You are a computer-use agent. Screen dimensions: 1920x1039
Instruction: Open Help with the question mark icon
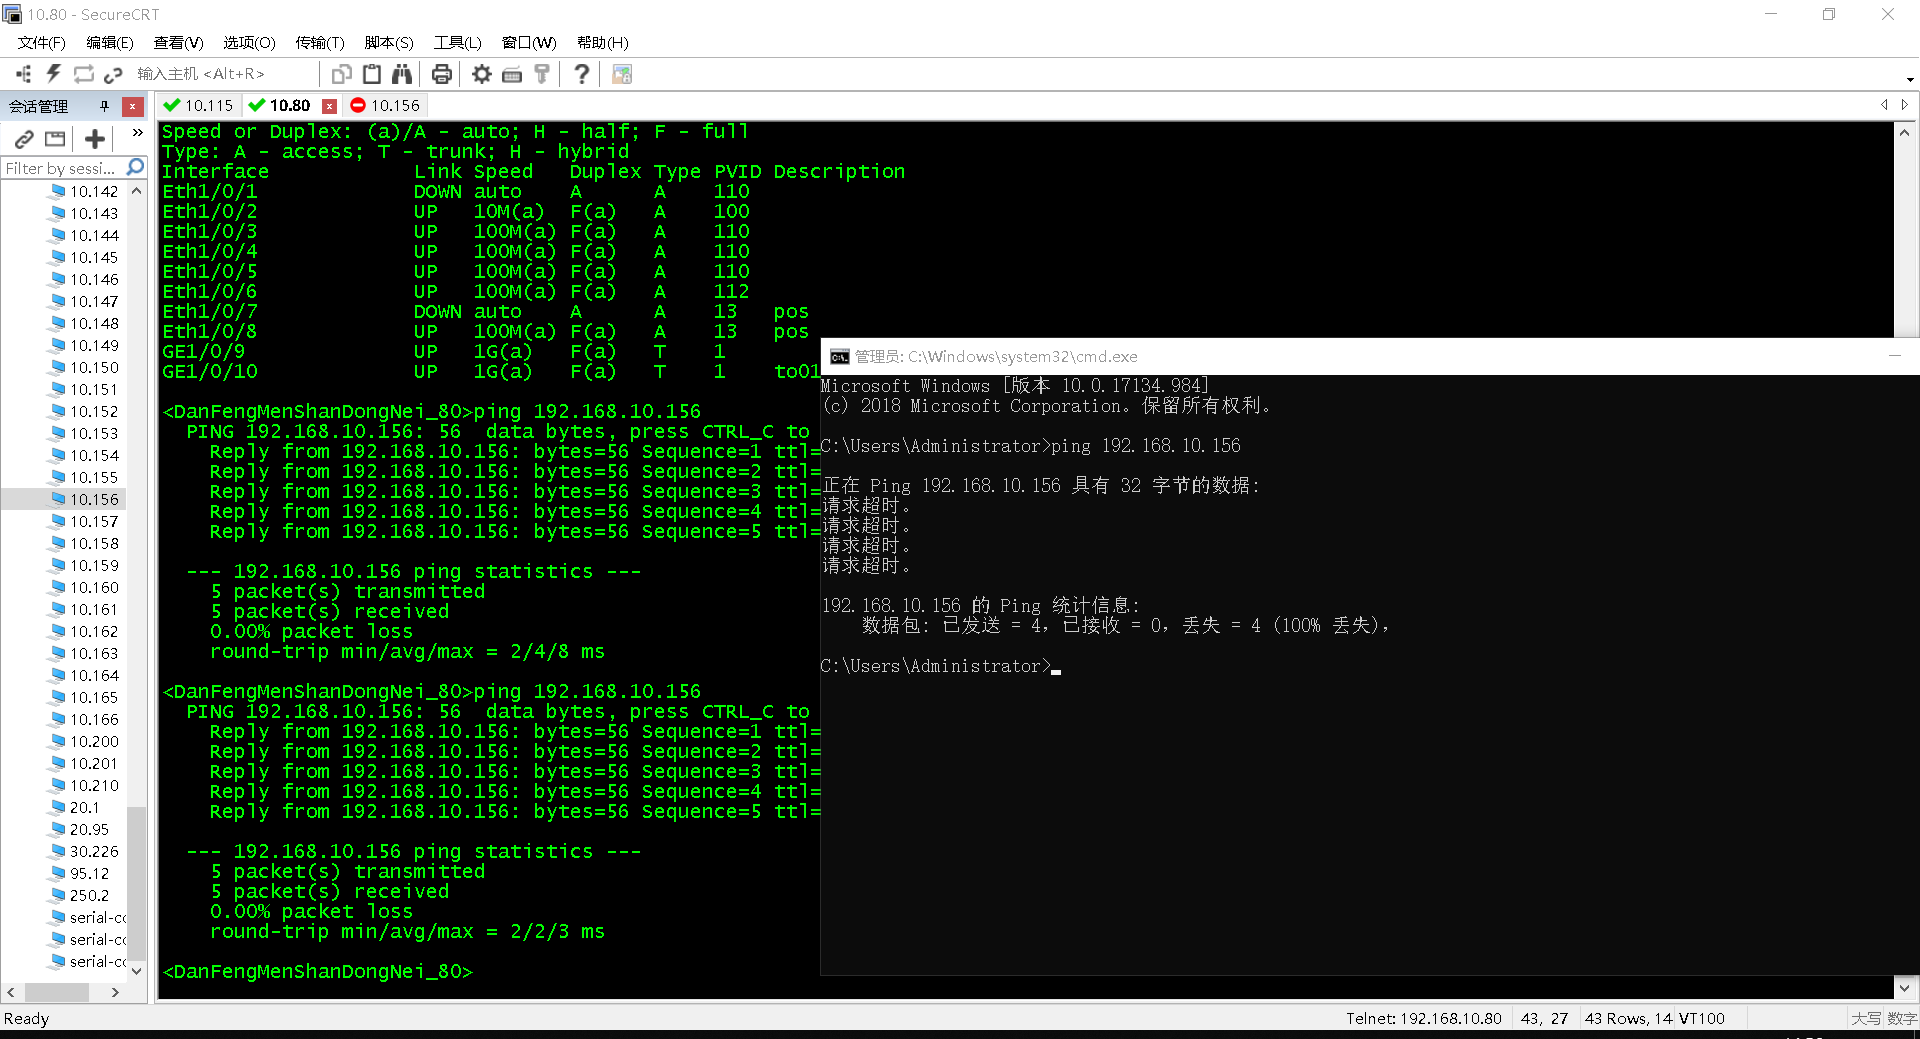[x=581, y=74]
